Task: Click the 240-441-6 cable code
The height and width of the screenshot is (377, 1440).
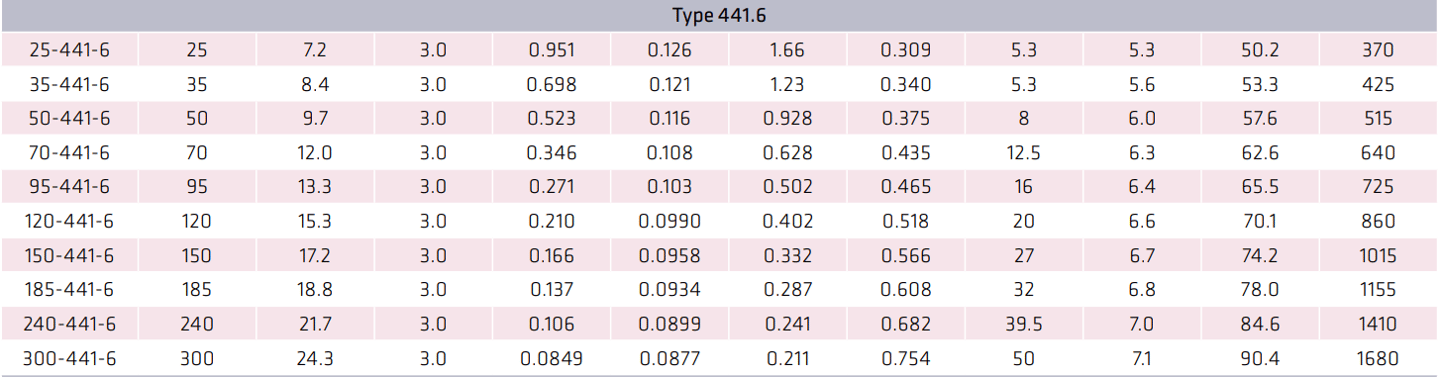Action: (x=70, y=324)
